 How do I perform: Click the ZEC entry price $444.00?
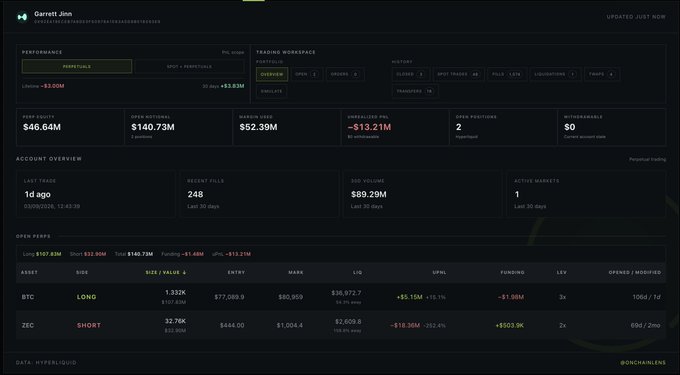click(232, 325)
